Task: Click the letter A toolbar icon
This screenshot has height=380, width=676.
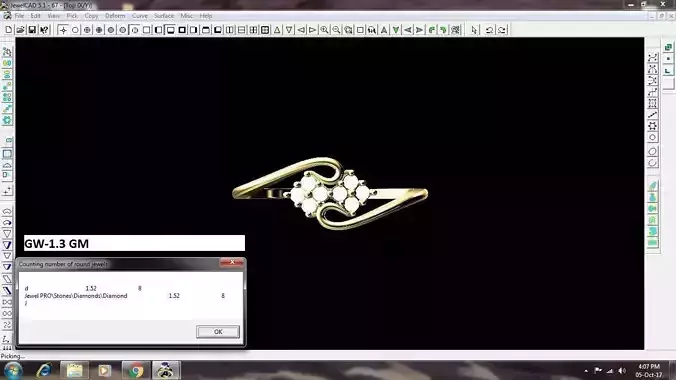Action: [384, 30]
